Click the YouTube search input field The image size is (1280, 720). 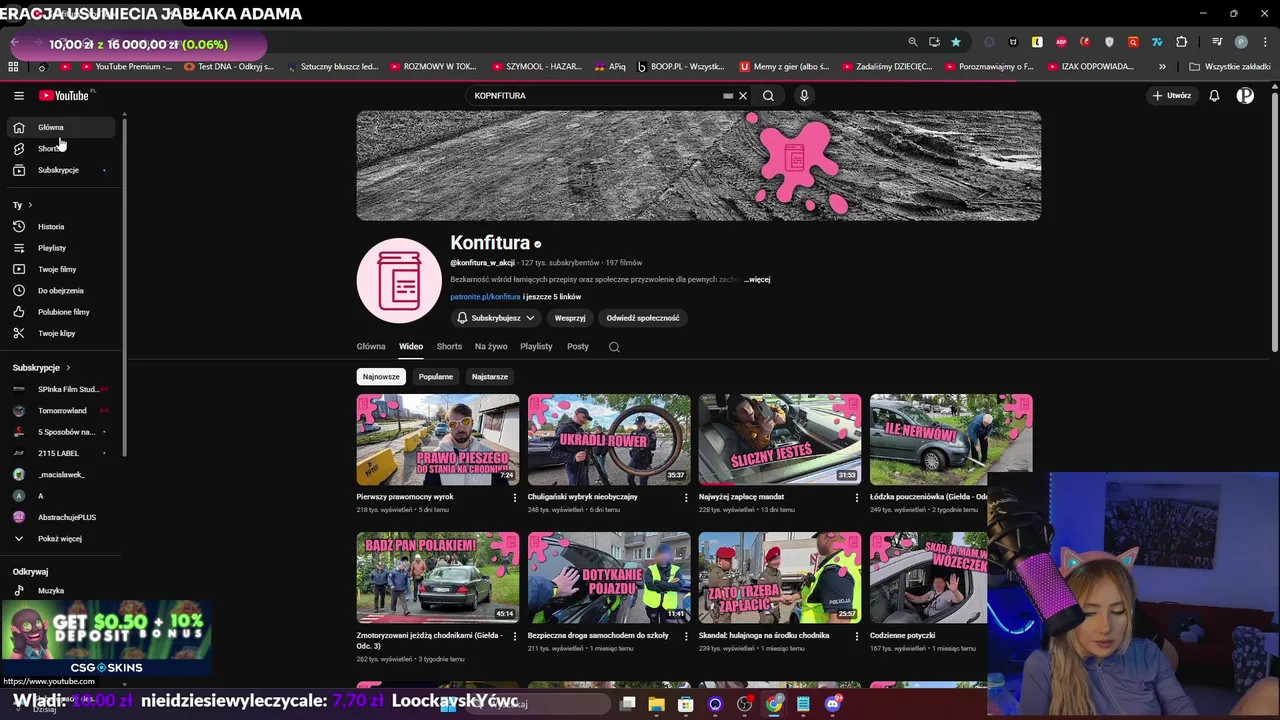(x=595, y=96)
